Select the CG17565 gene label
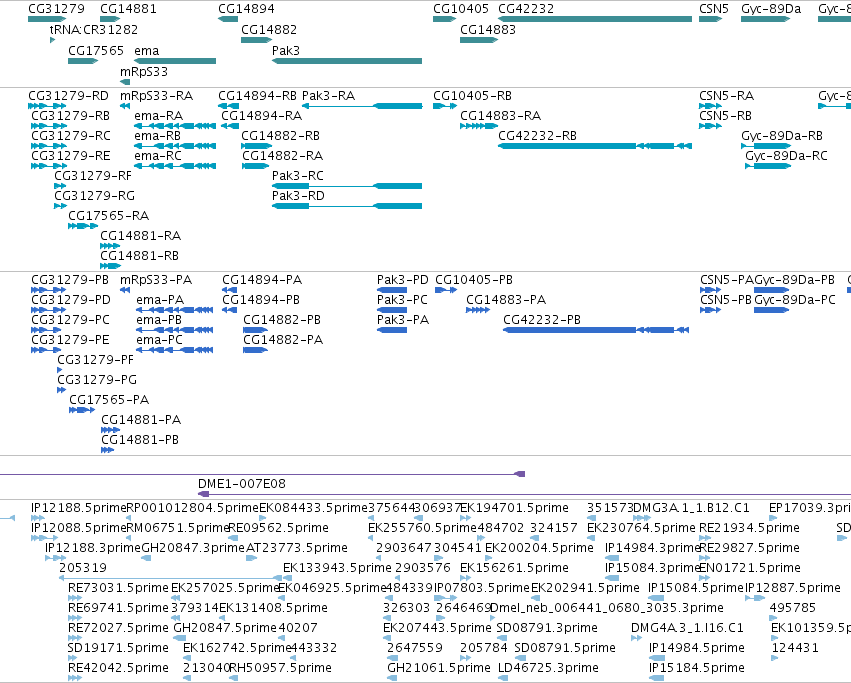Viewport: 851px width, 683px height. tap(96, 50)
